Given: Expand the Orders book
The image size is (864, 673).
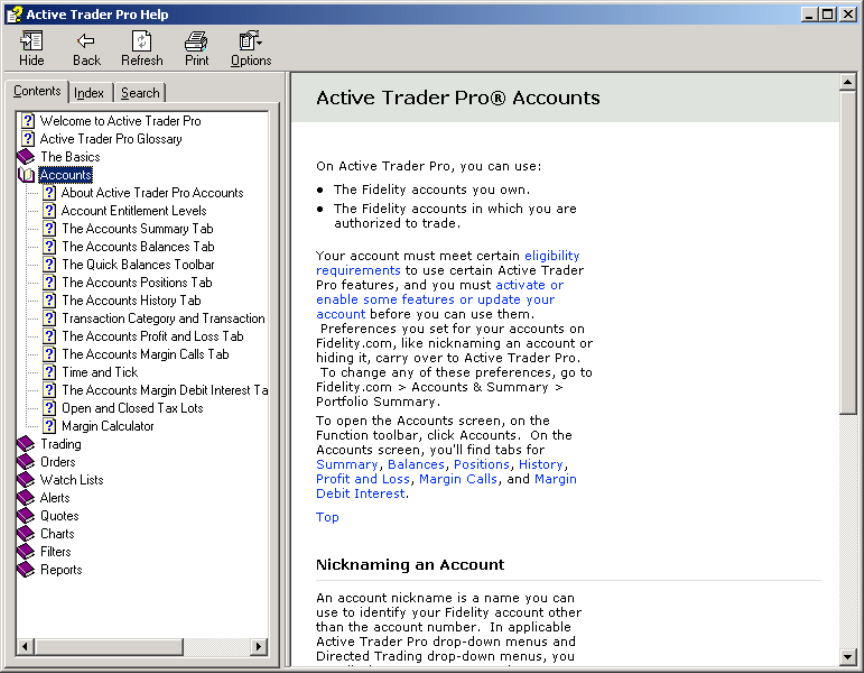Looking at the screenshot, I should pos(26,462).
